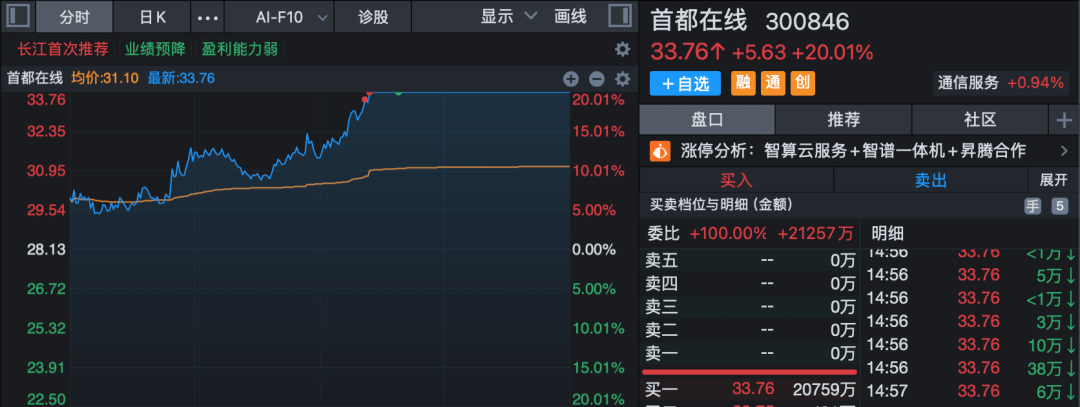Switch to the 日K daily chart tab
Screen dimensions: 1080x407
pos(152,17)
